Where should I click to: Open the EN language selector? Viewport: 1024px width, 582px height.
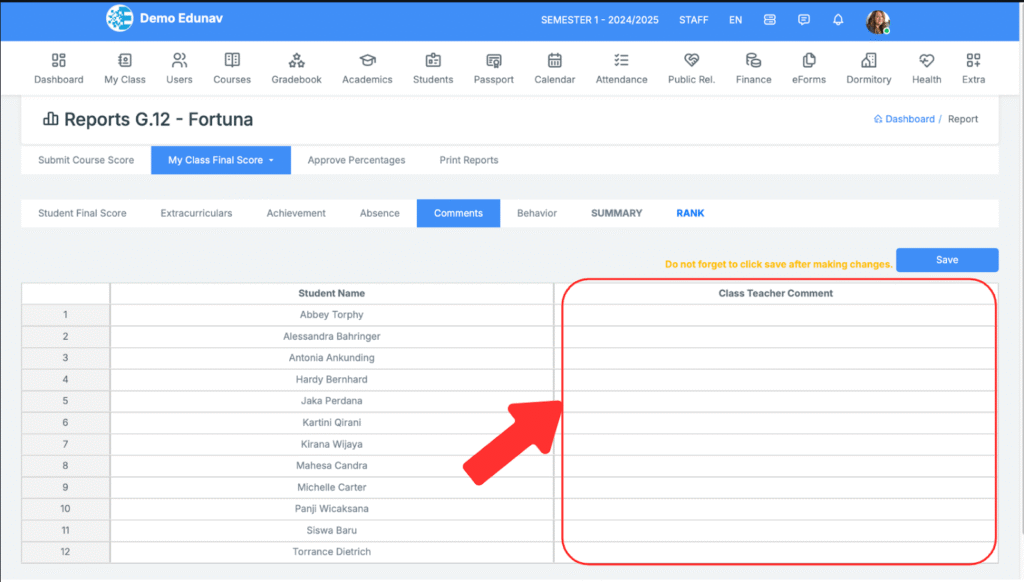tap(735, 20)
